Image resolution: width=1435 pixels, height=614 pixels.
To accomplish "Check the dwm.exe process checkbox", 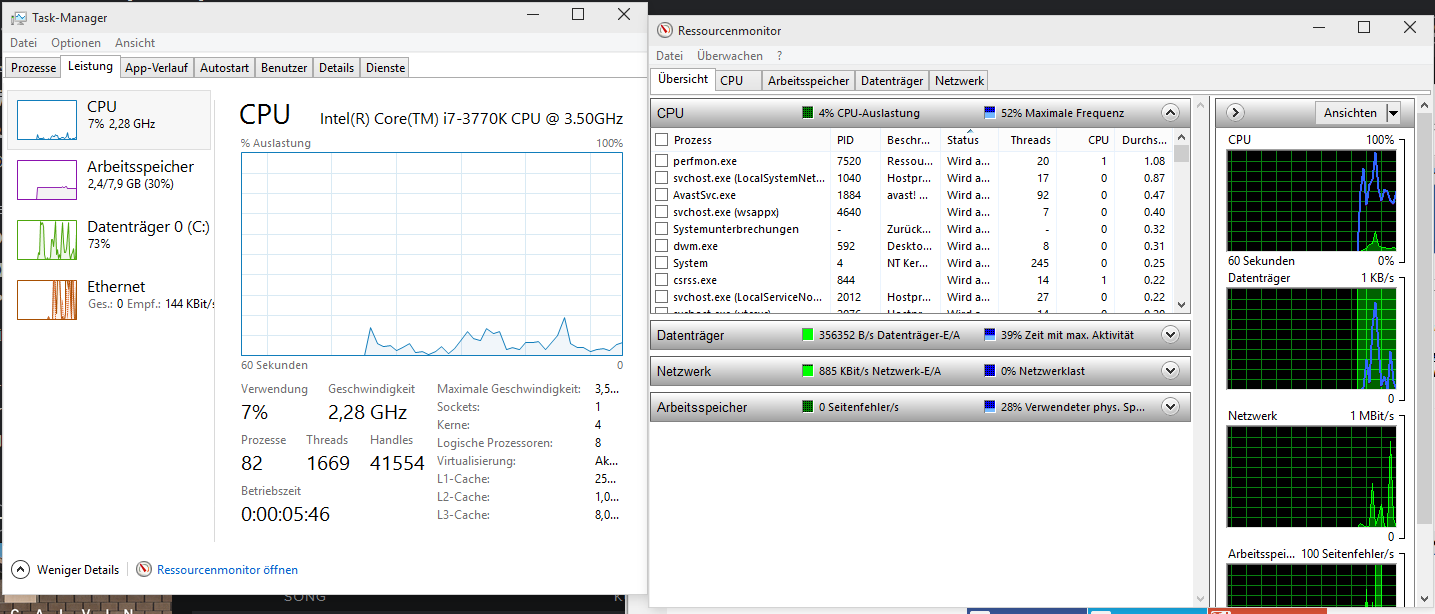I will [661, 246].
